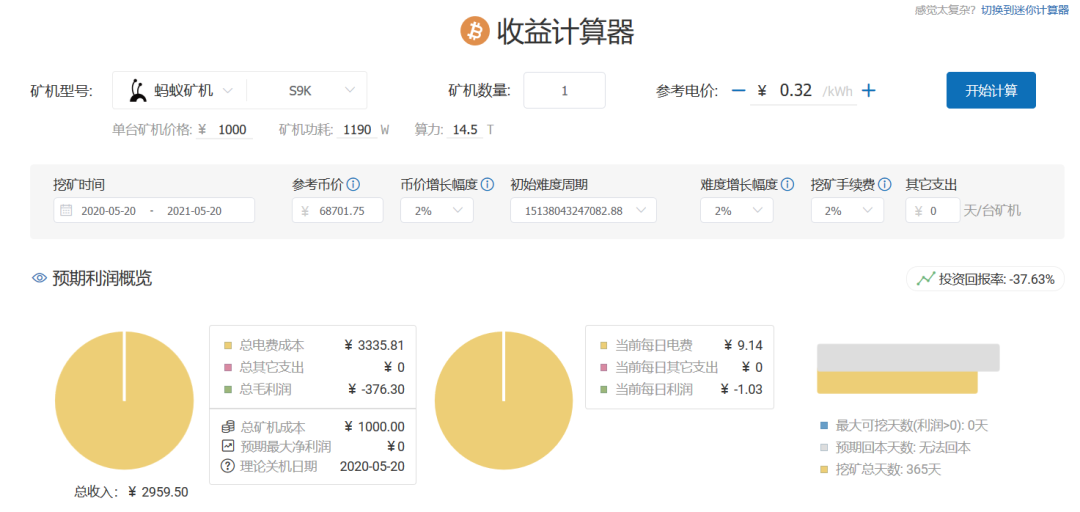Click info icon next to 参考币价

pos(353,185)
